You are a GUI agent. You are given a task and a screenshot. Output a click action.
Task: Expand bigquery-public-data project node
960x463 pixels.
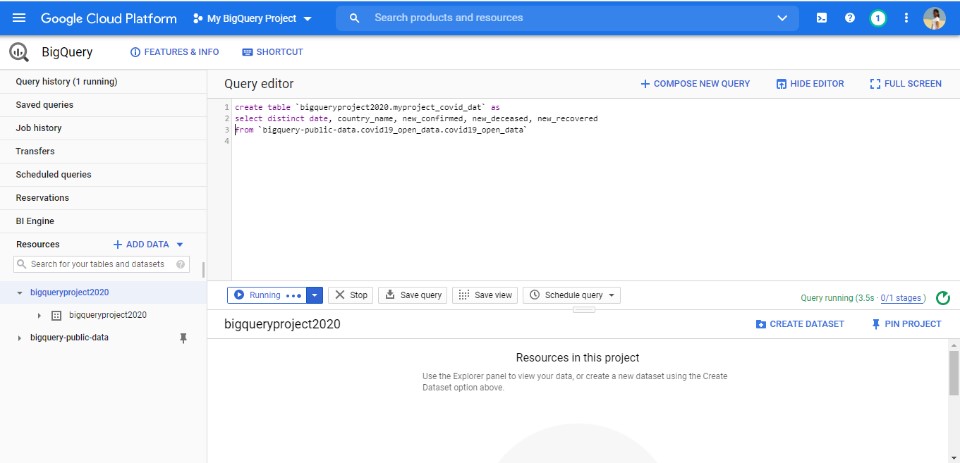(x=20, y=338)
